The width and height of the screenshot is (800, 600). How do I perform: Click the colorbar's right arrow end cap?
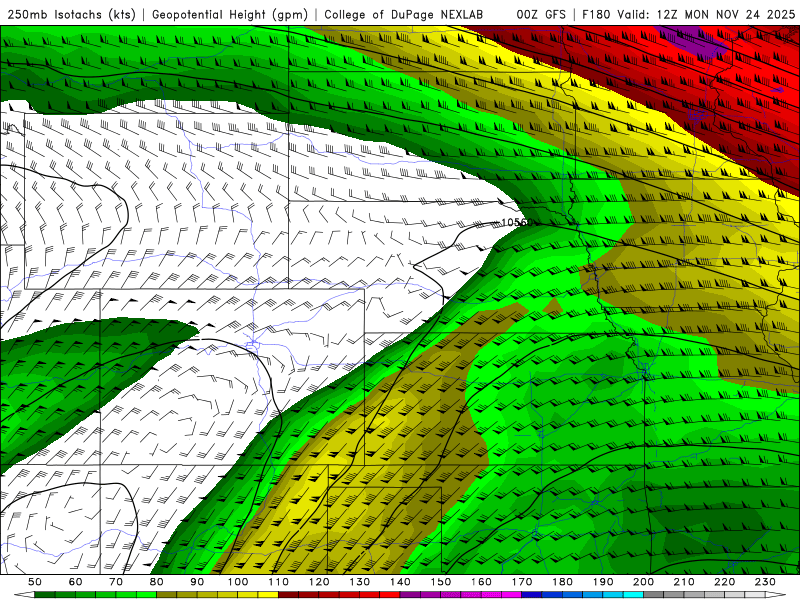tap(776, 594)
